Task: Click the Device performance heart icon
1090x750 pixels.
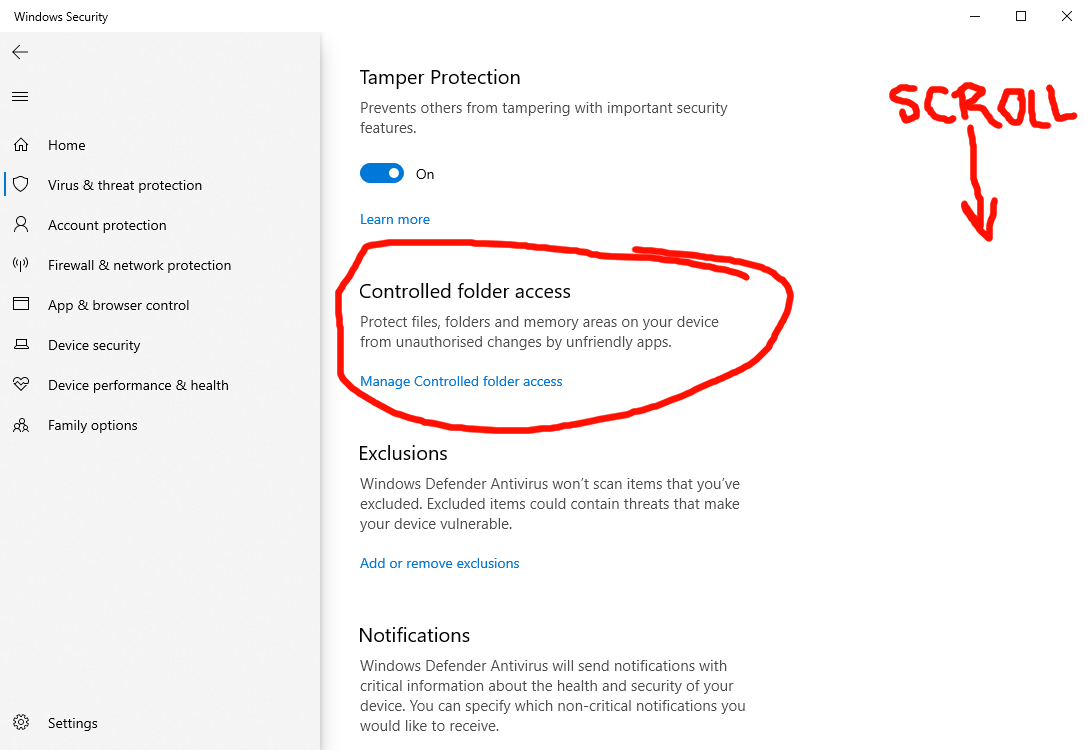Action: (21, 384)
